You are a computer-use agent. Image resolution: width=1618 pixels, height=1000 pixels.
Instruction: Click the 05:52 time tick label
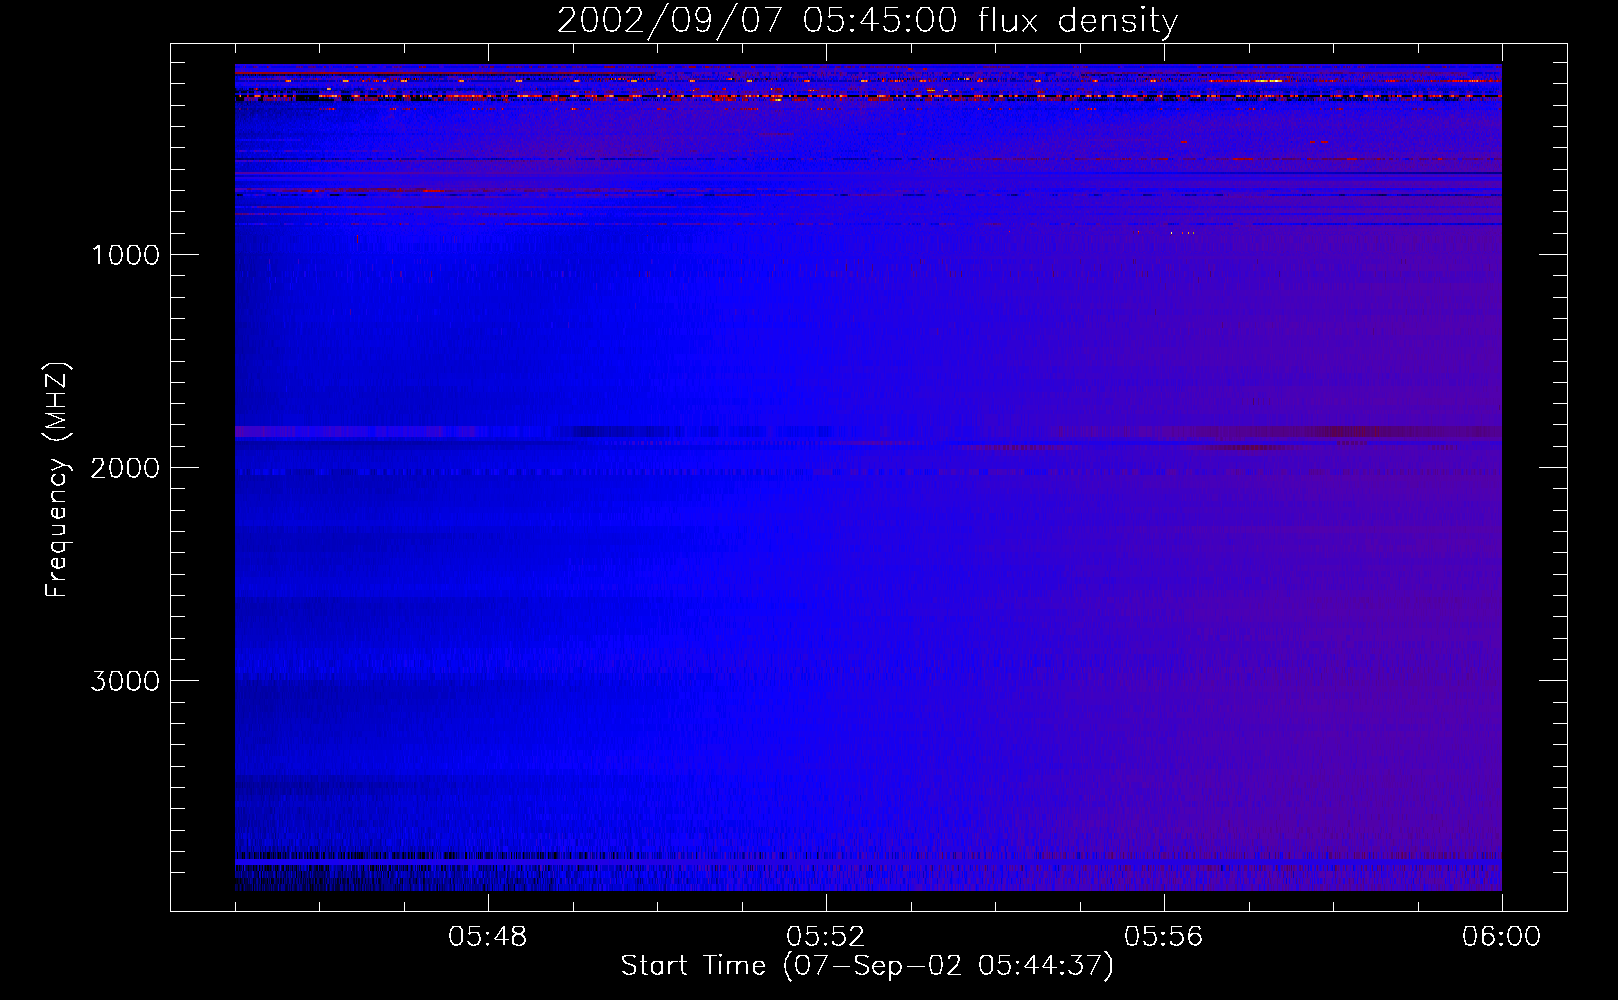tap(826, 937)
